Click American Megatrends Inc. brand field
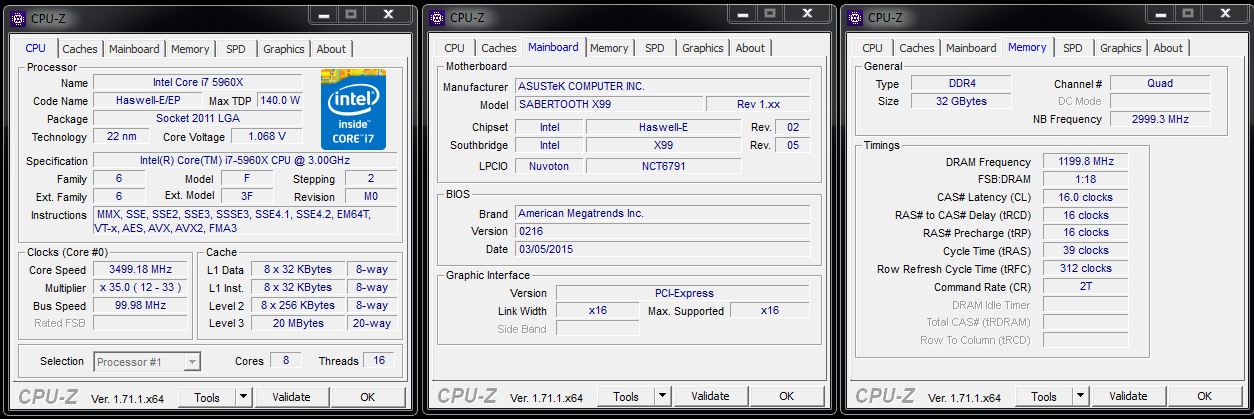Viewport: 1254px width, 419px height. pyautogui.click(x=662, y=214)
